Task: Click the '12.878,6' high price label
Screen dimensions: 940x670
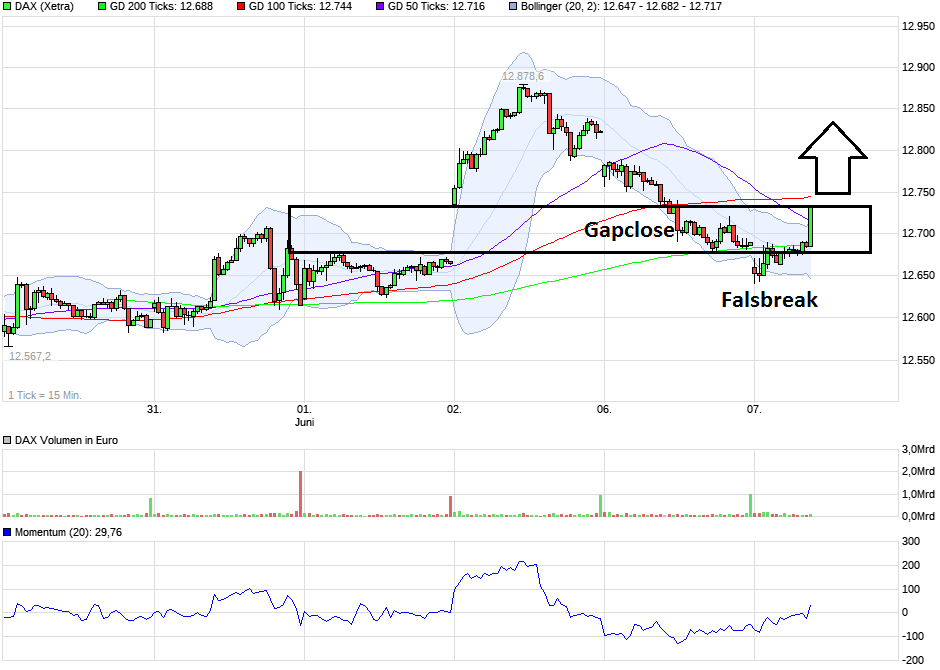Action: click(523, 76)
